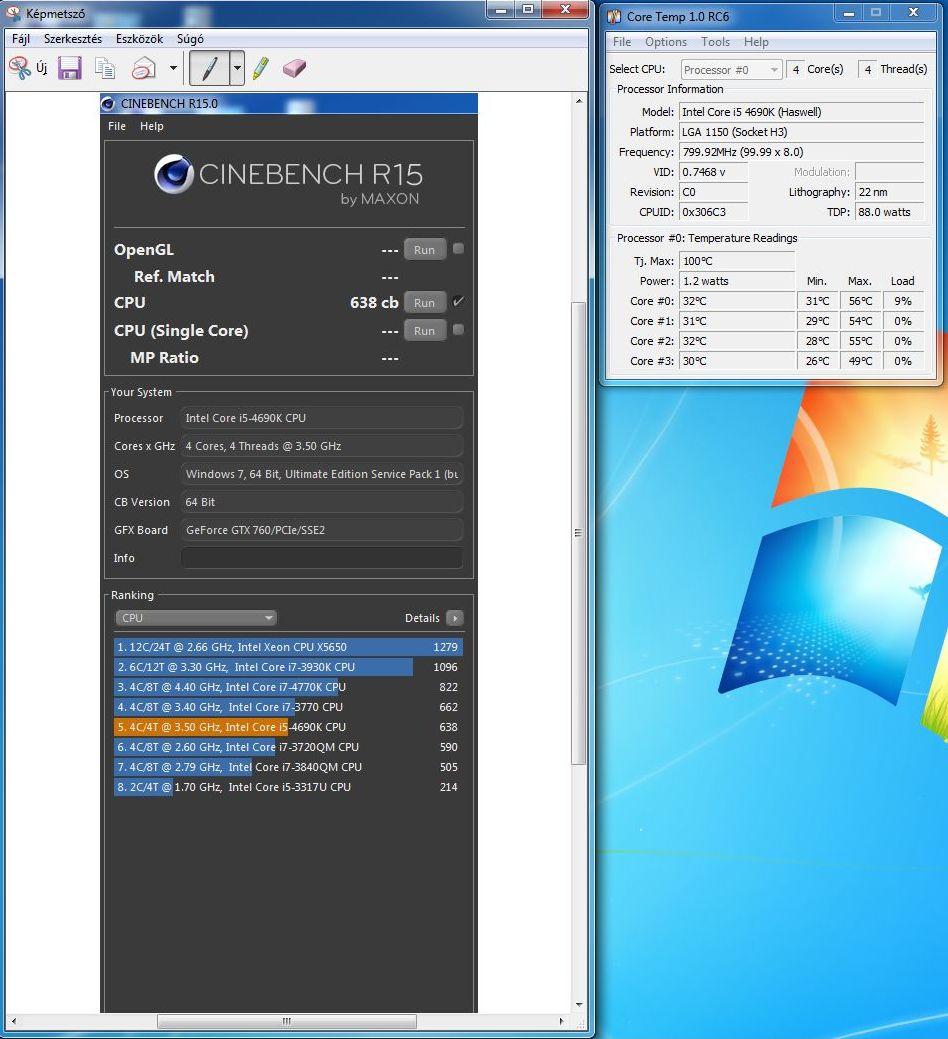Image resolution: width=948 pixels, height=1039 pixels.
Task: Save the snip with the floppy icon
Action: (x=70, y=68)
